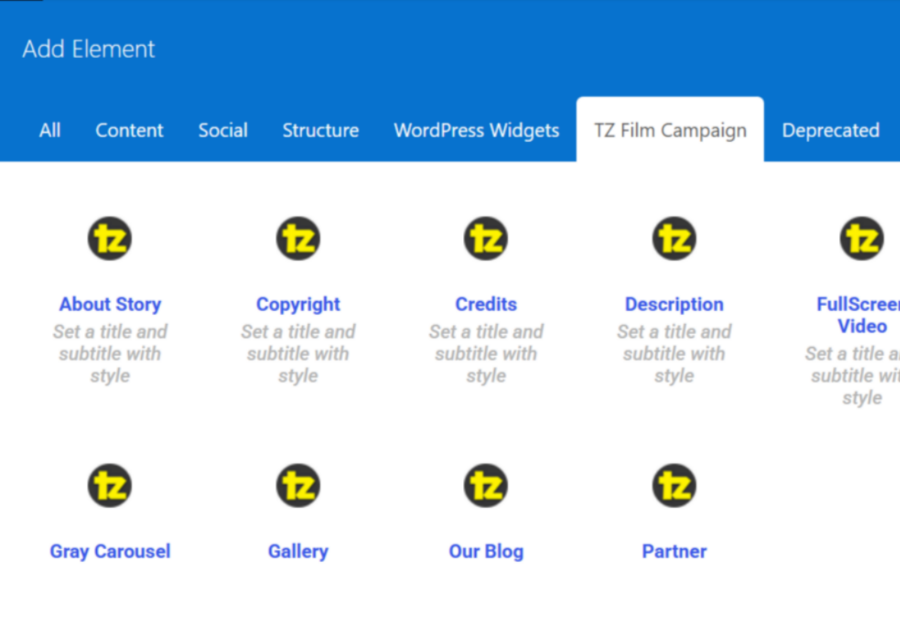This screenshot has height=620, width=900.
Task: Click the tz icon above Copyright
Action: (x=298, y=238)
